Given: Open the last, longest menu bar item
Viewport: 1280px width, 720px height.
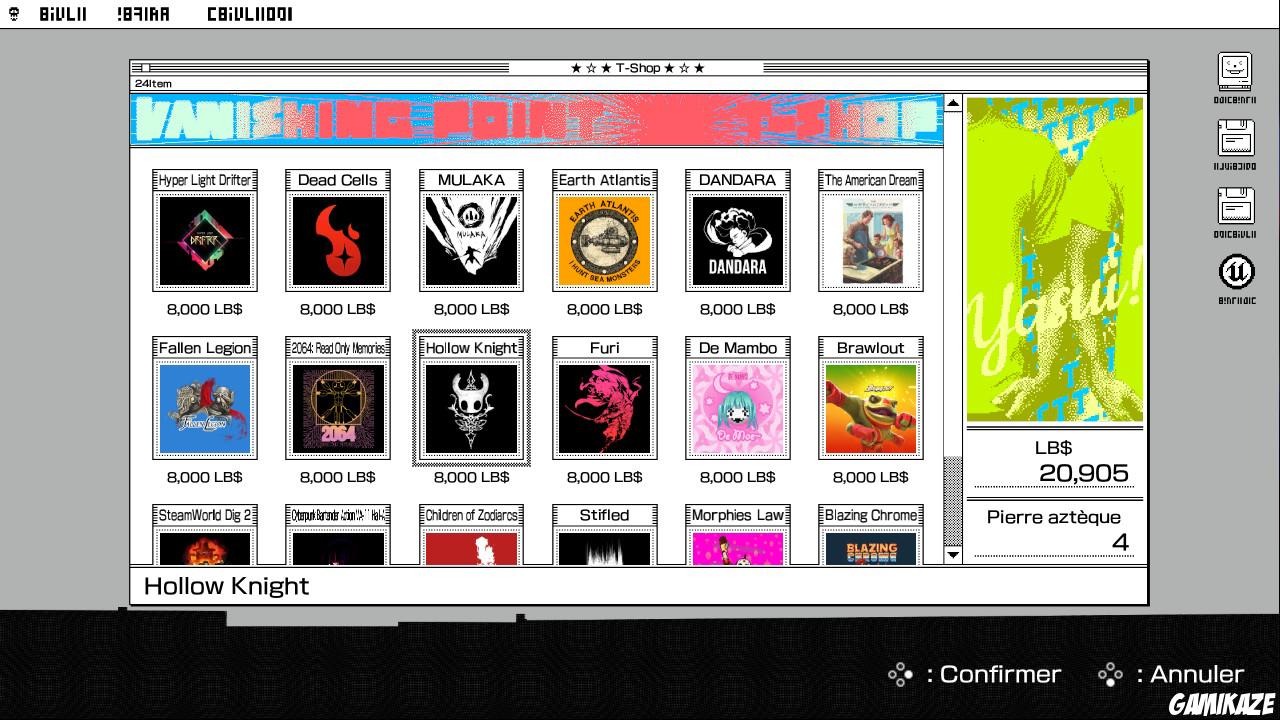Looking at the screenshot, I should tap(250, 14).
